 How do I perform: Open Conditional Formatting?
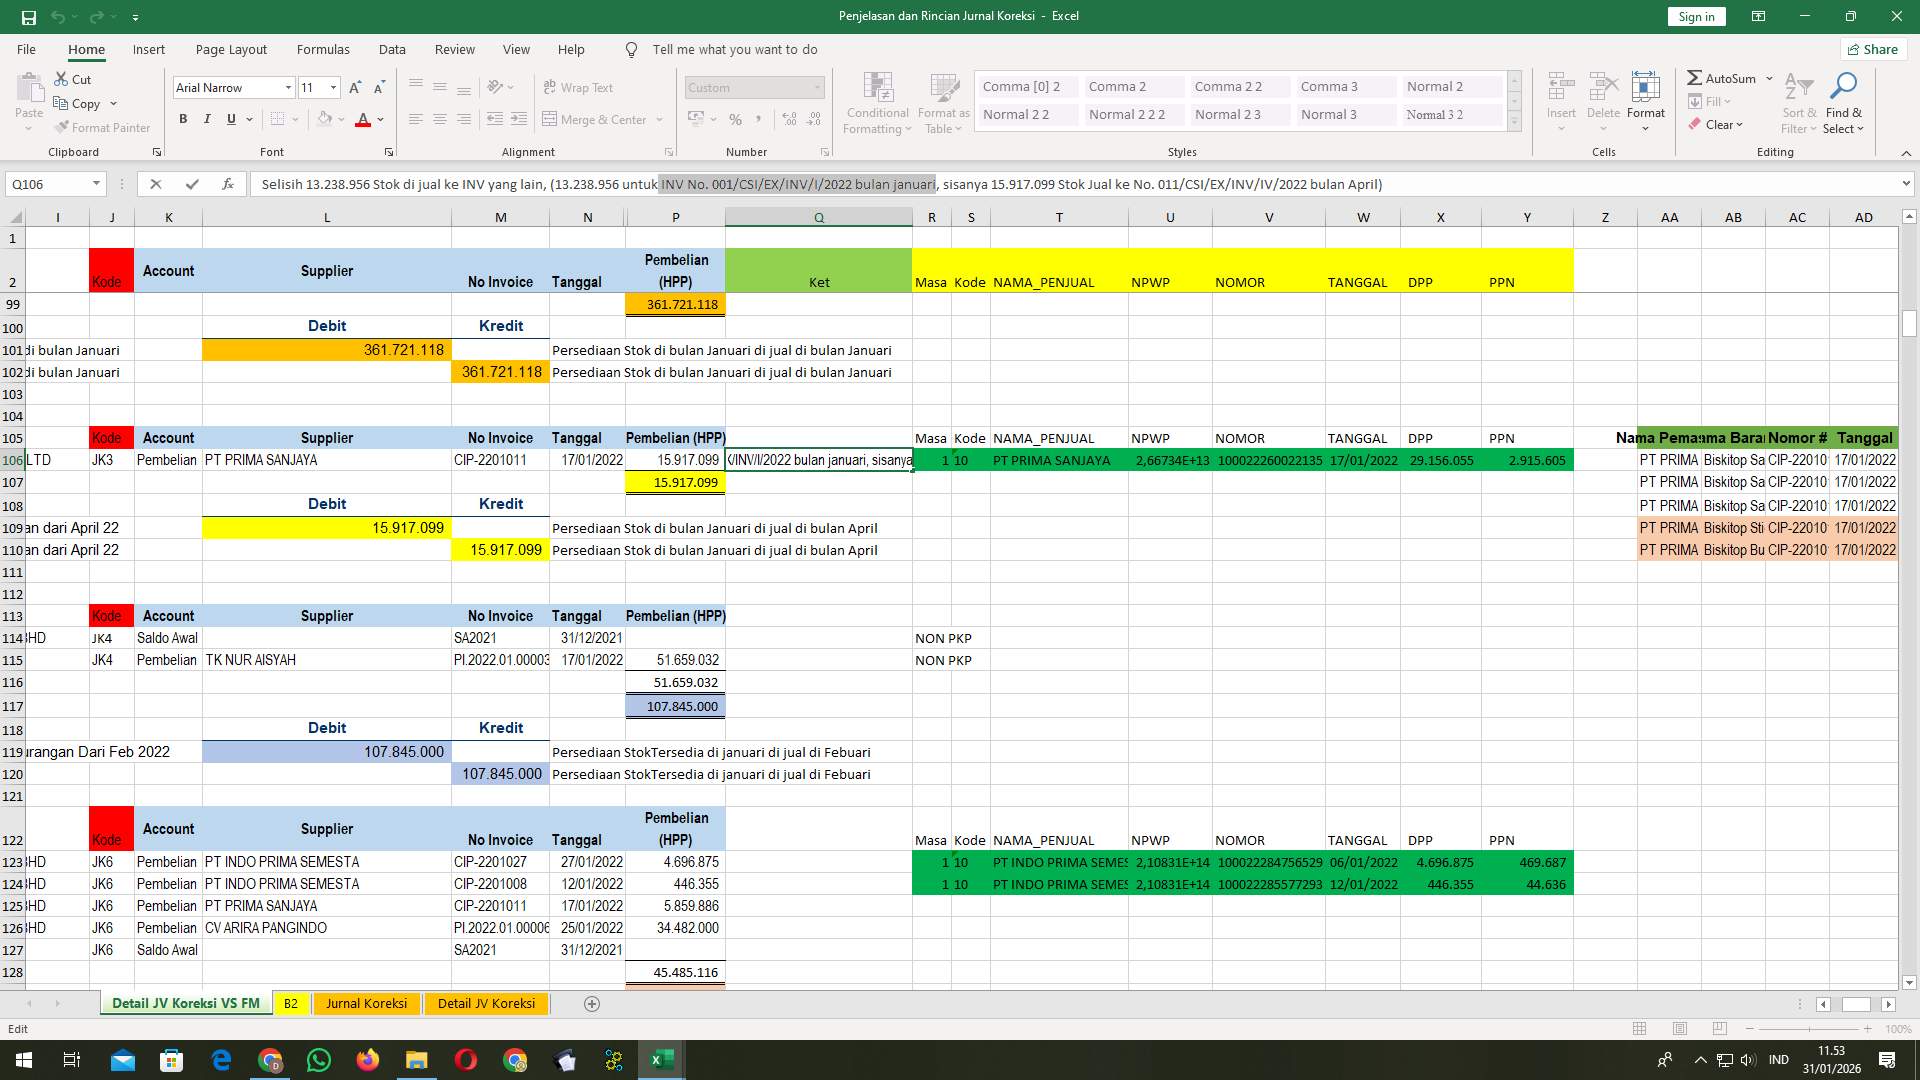coord(877,101)
